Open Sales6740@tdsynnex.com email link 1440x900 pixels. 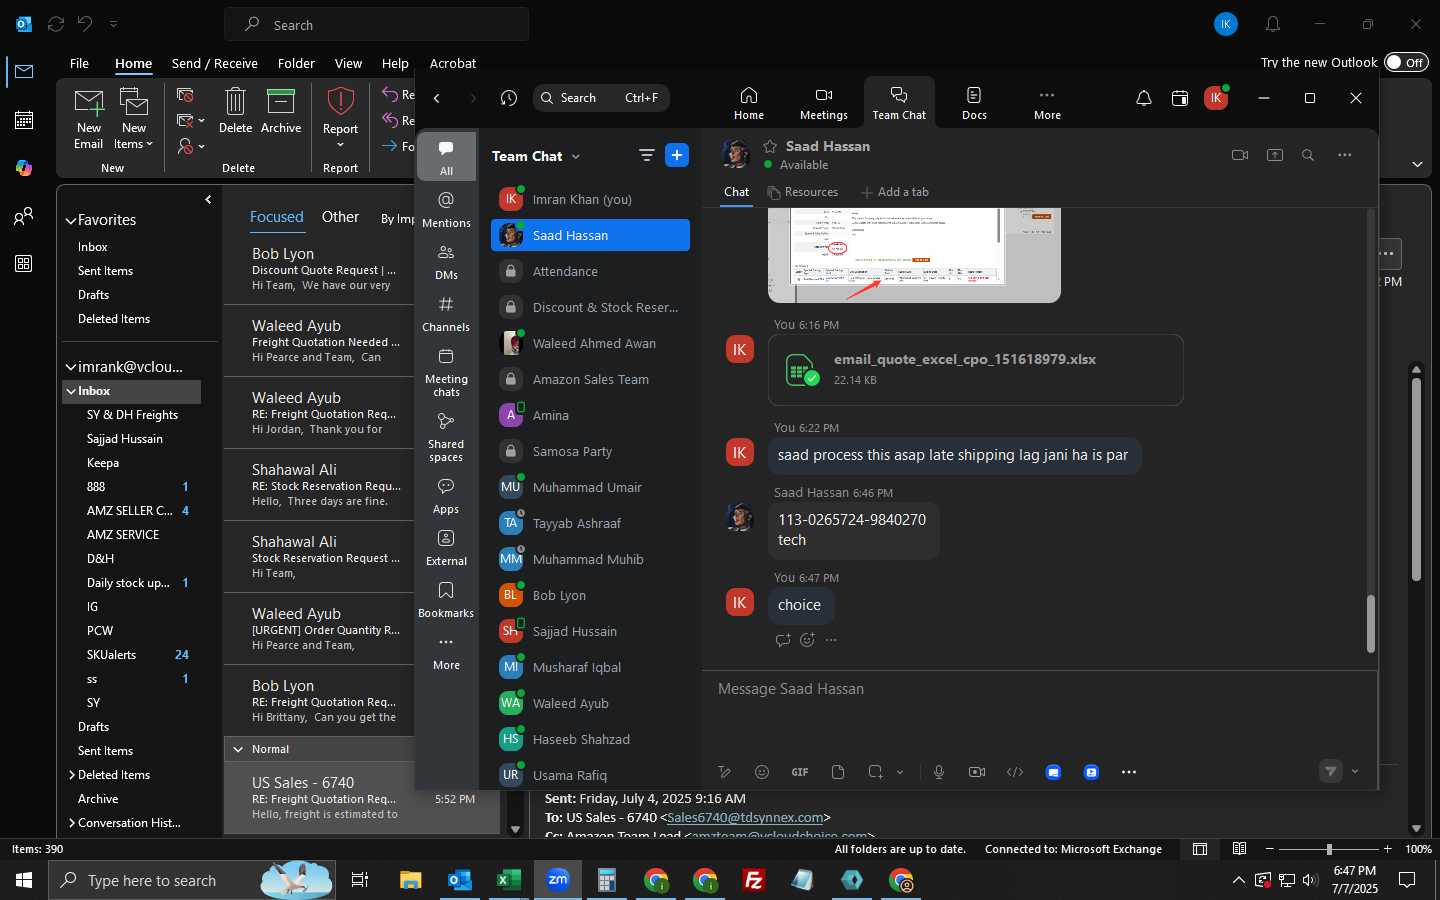(745, 817)
